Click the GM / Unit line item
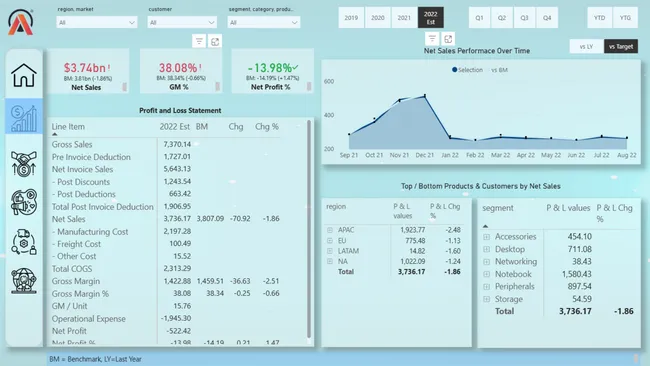This screenshot has width=650, height=366. point(70,306)
